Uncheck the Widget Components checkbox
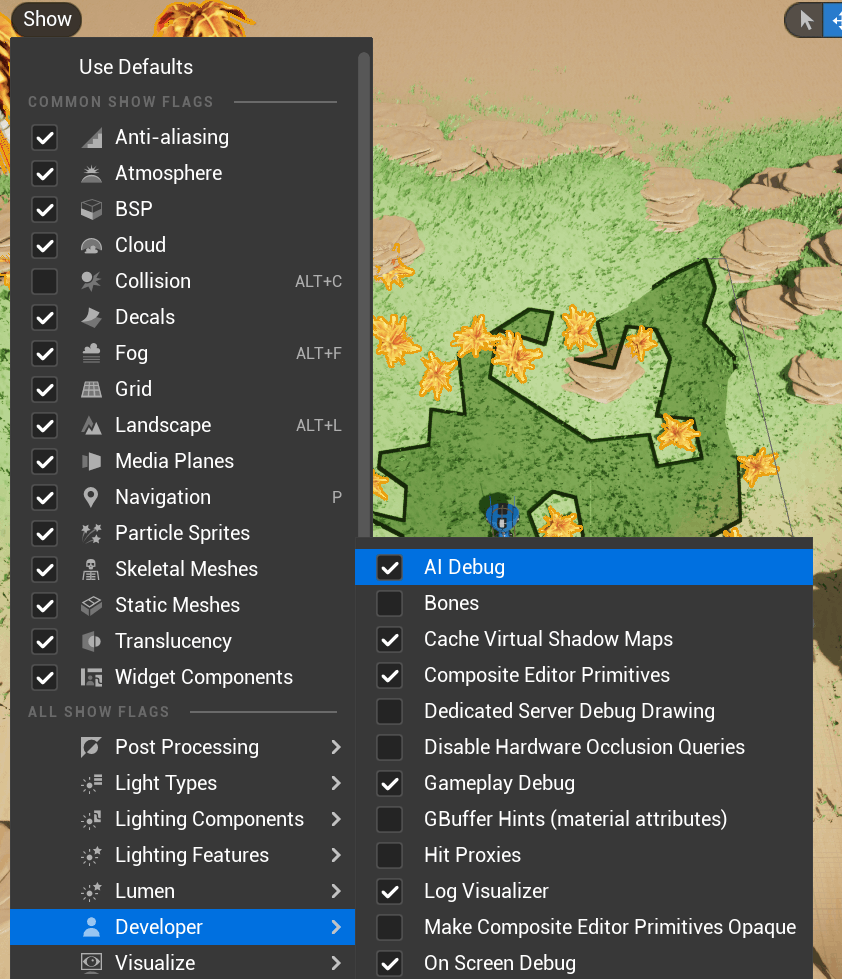 coord(45,677)
